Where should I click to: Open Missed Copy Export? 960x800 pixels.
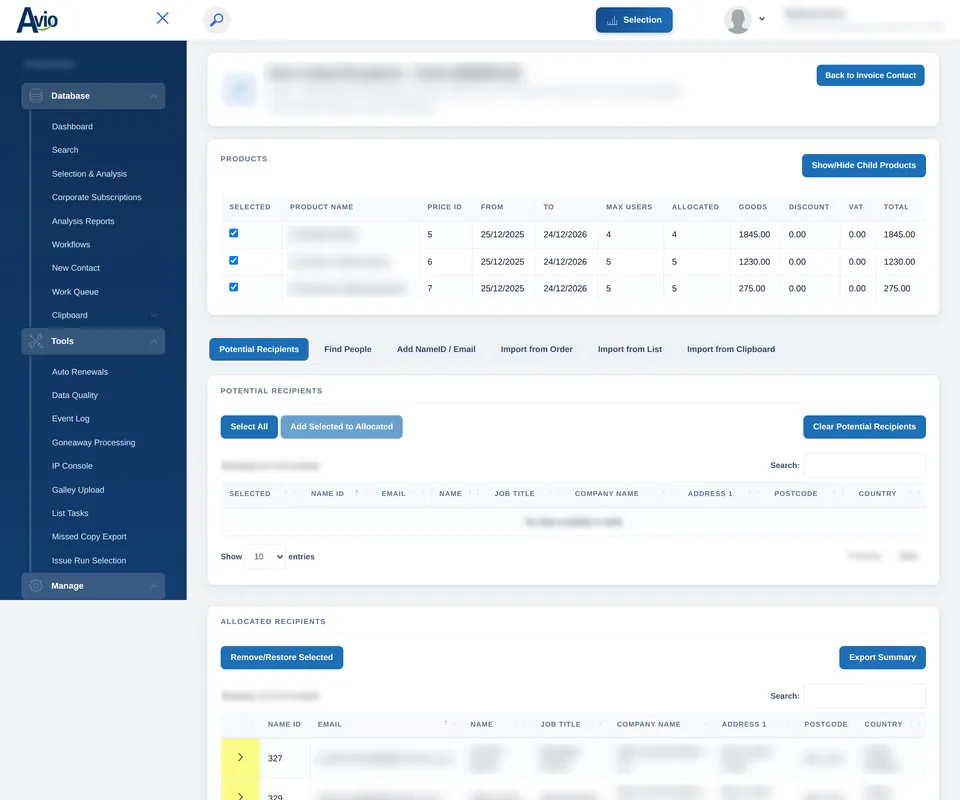pyautogui.click(x=89, y=537)
